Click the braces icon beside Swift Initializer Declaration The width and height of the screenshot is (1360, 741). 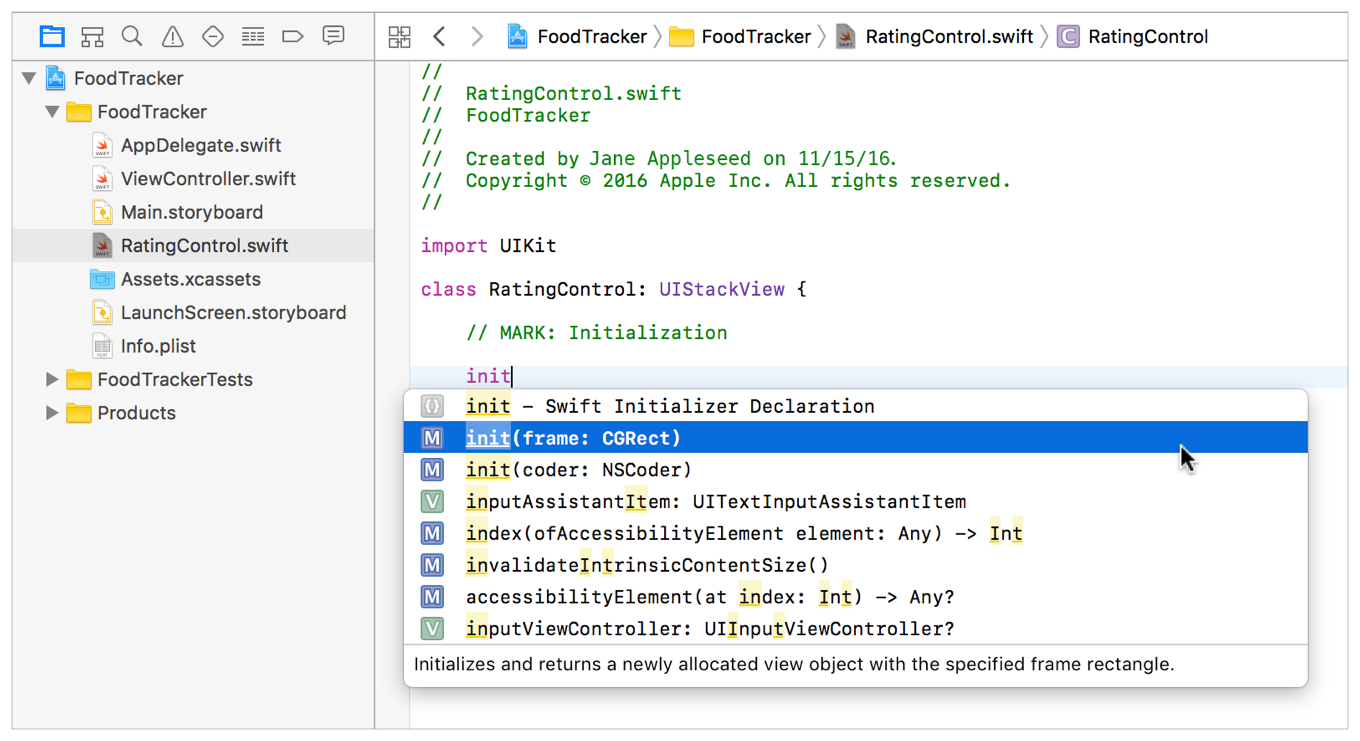pos(432,406)
